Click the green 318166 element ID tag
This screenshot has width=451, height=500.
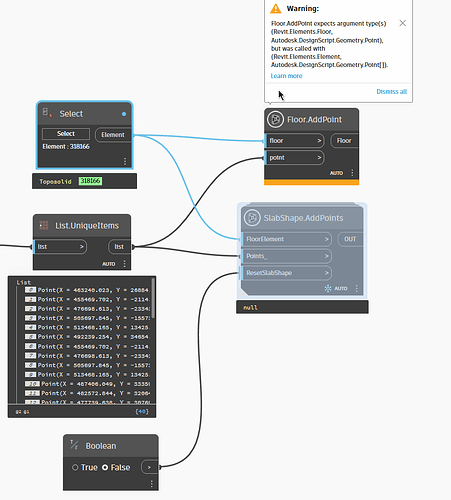(x=90, y=181)
